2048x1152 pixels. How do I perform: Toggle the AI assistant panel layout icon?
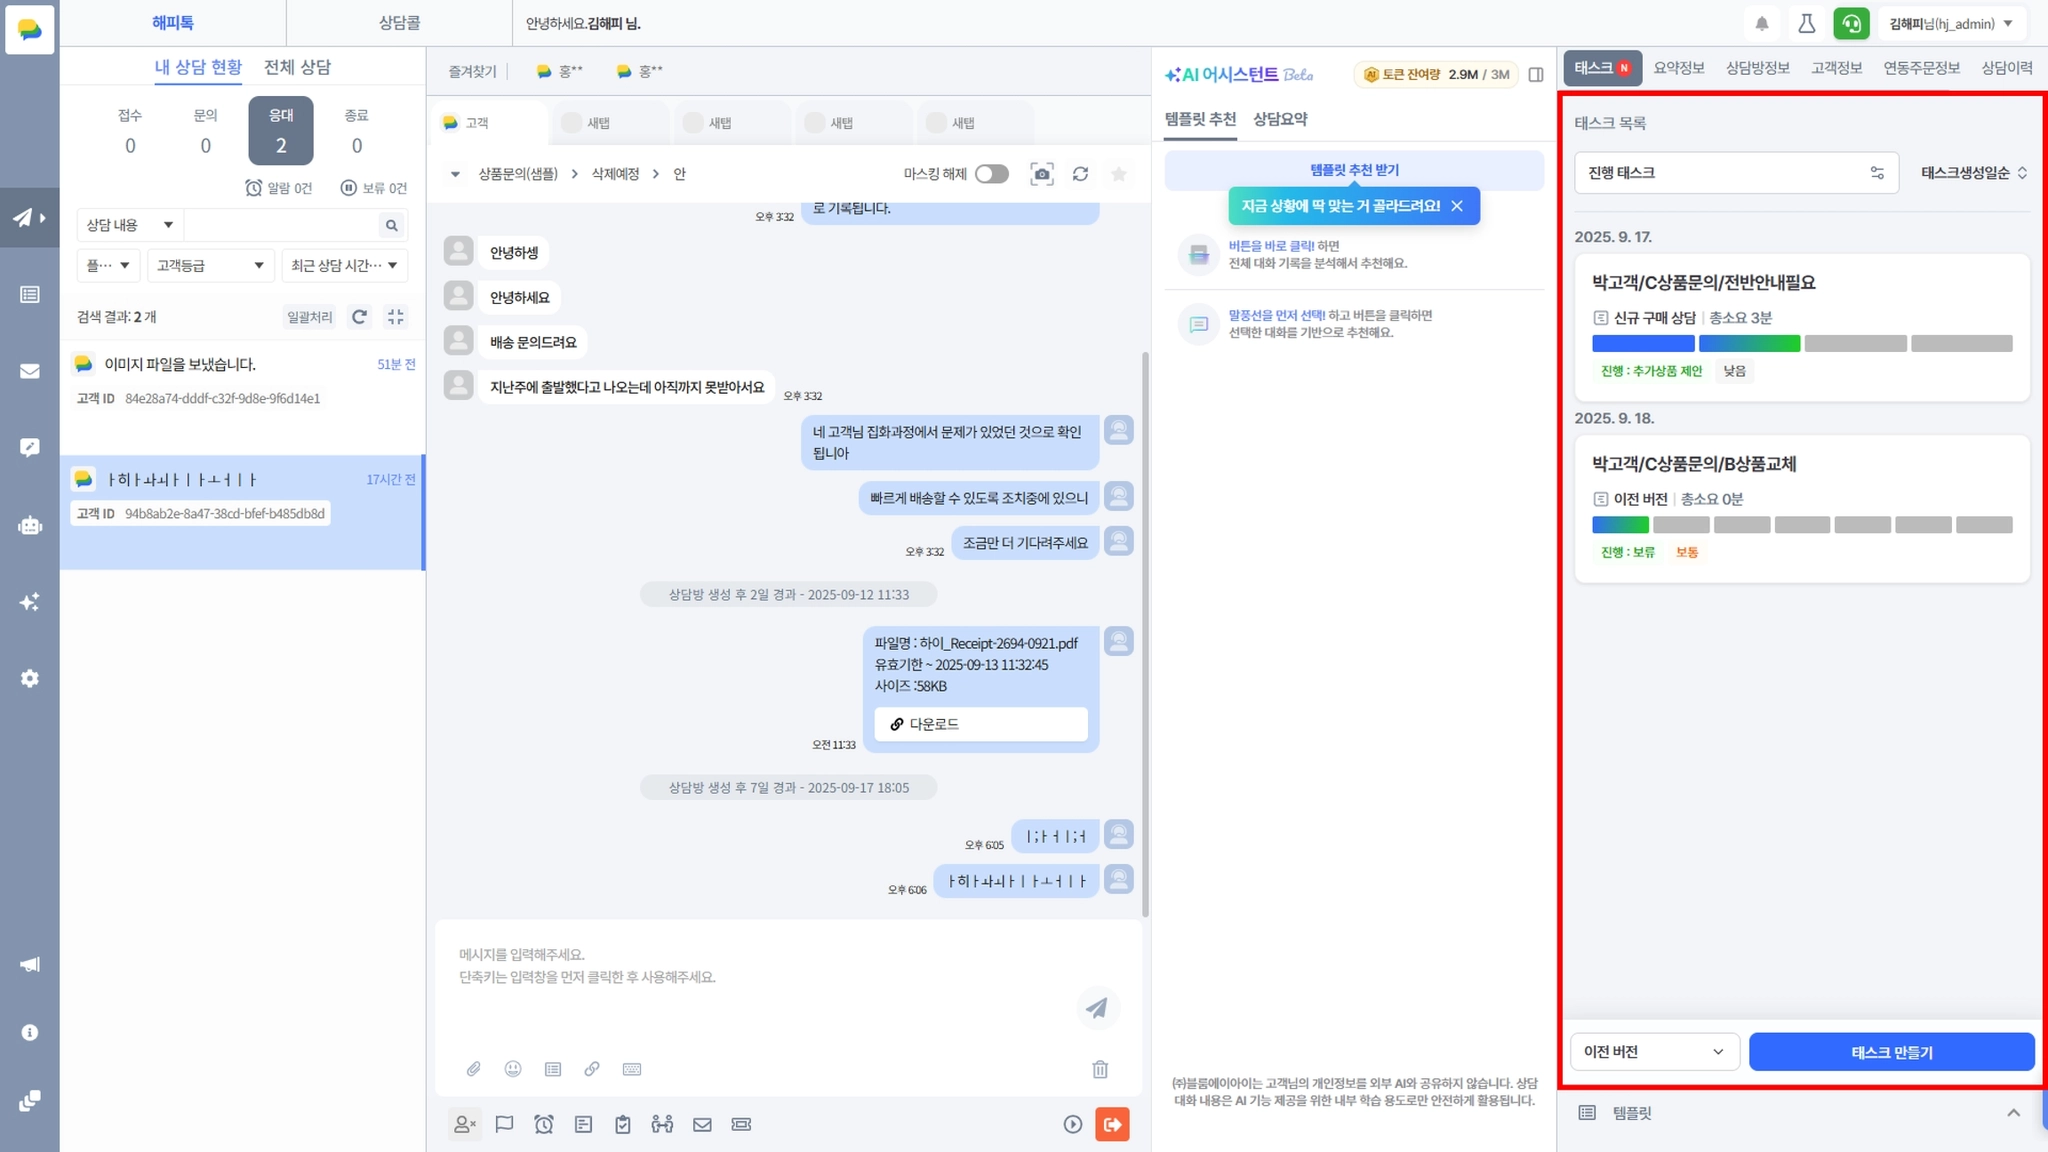pos(1536,74)
